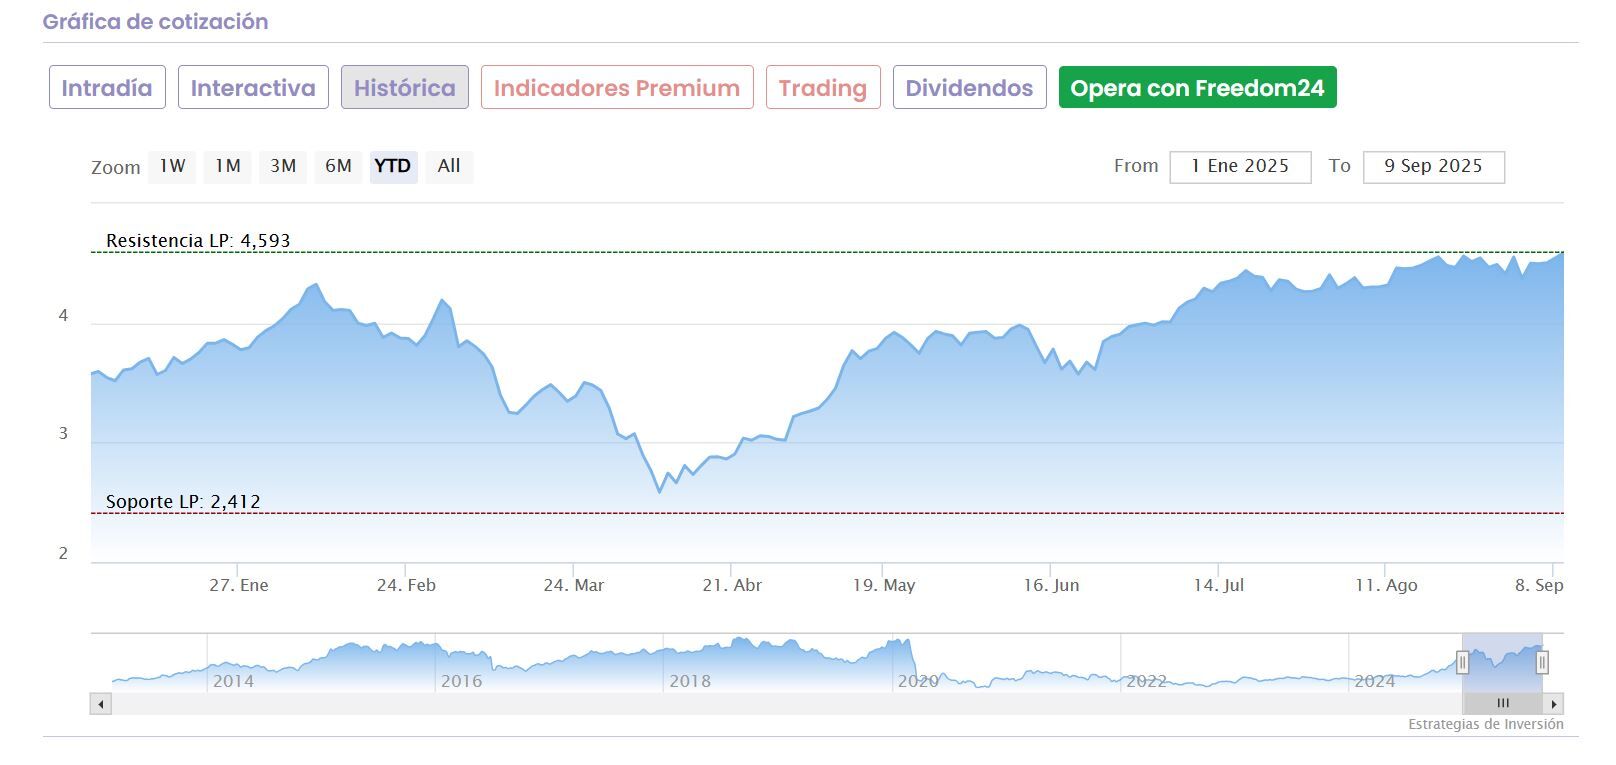Click the right navigator range handle
The image size is (1616, 765).
[x=1542, y=662]
